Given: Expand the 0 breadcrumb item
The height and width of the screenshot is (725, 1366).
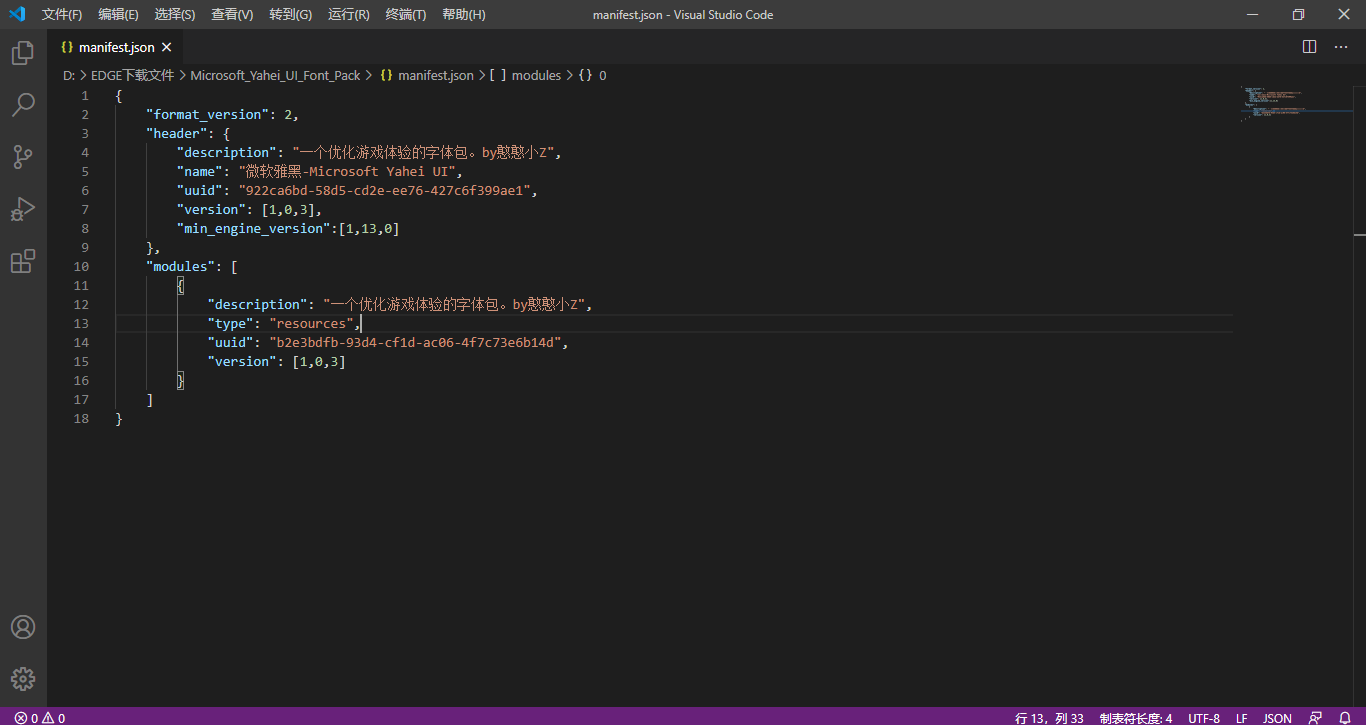Looking at the screenshot, I should pos(593,75).
